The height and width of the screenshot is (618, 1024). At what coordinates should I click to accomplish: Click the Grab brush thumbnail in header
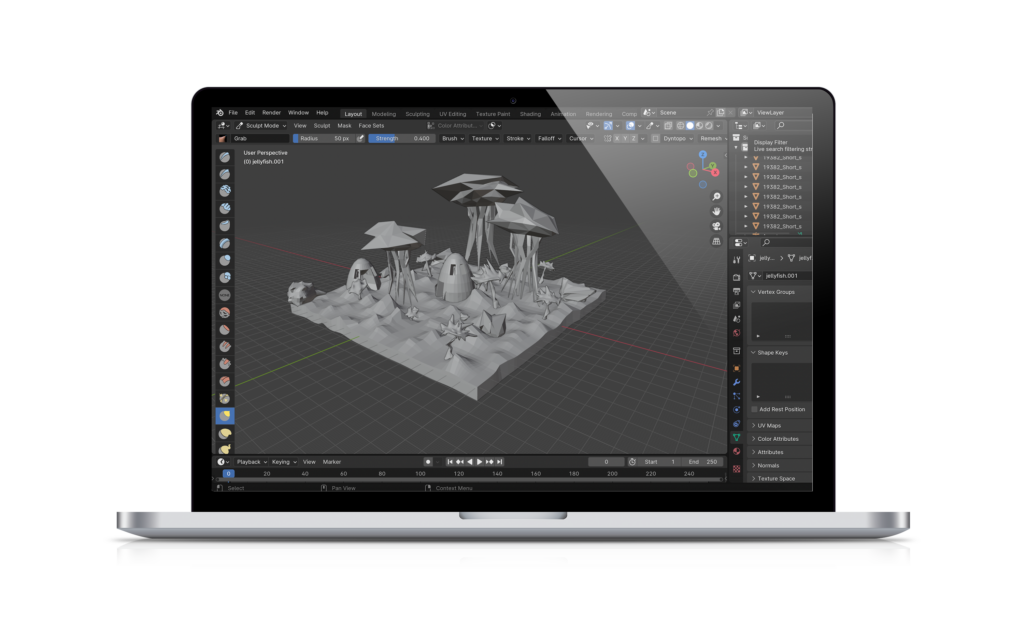(x=222, y=138)
